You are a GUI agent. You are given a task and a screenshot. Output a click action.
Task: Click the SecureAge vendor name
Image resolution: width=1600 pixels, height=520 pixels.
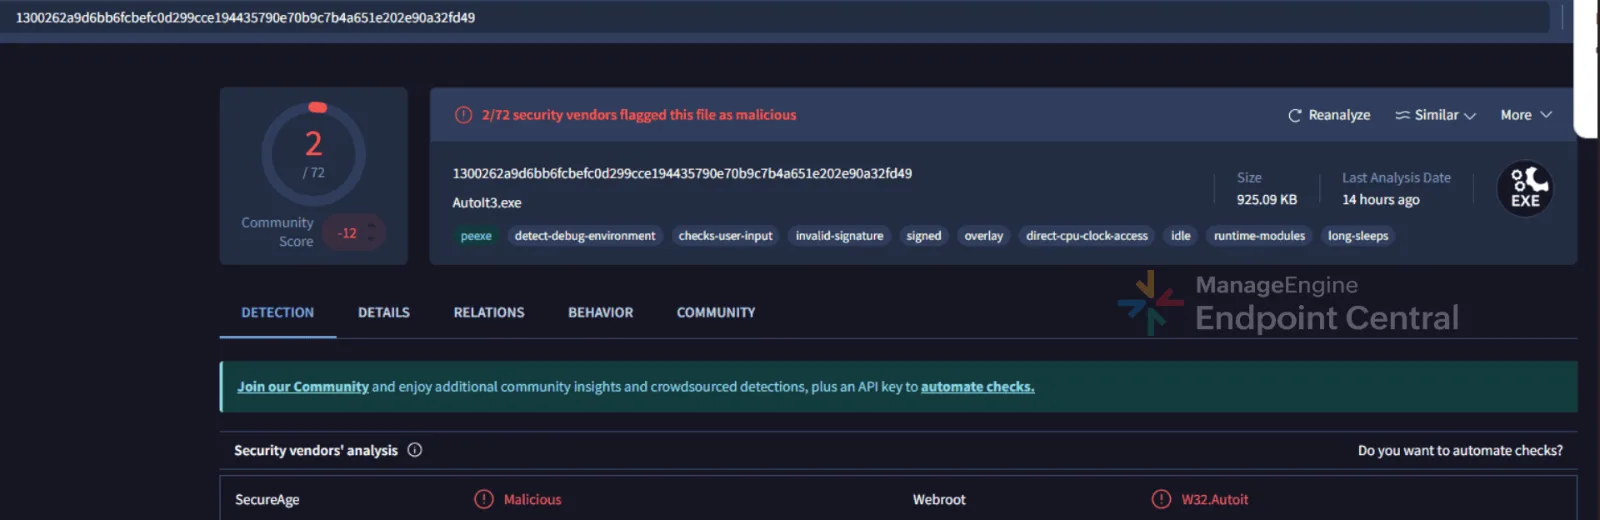point(267,500)
